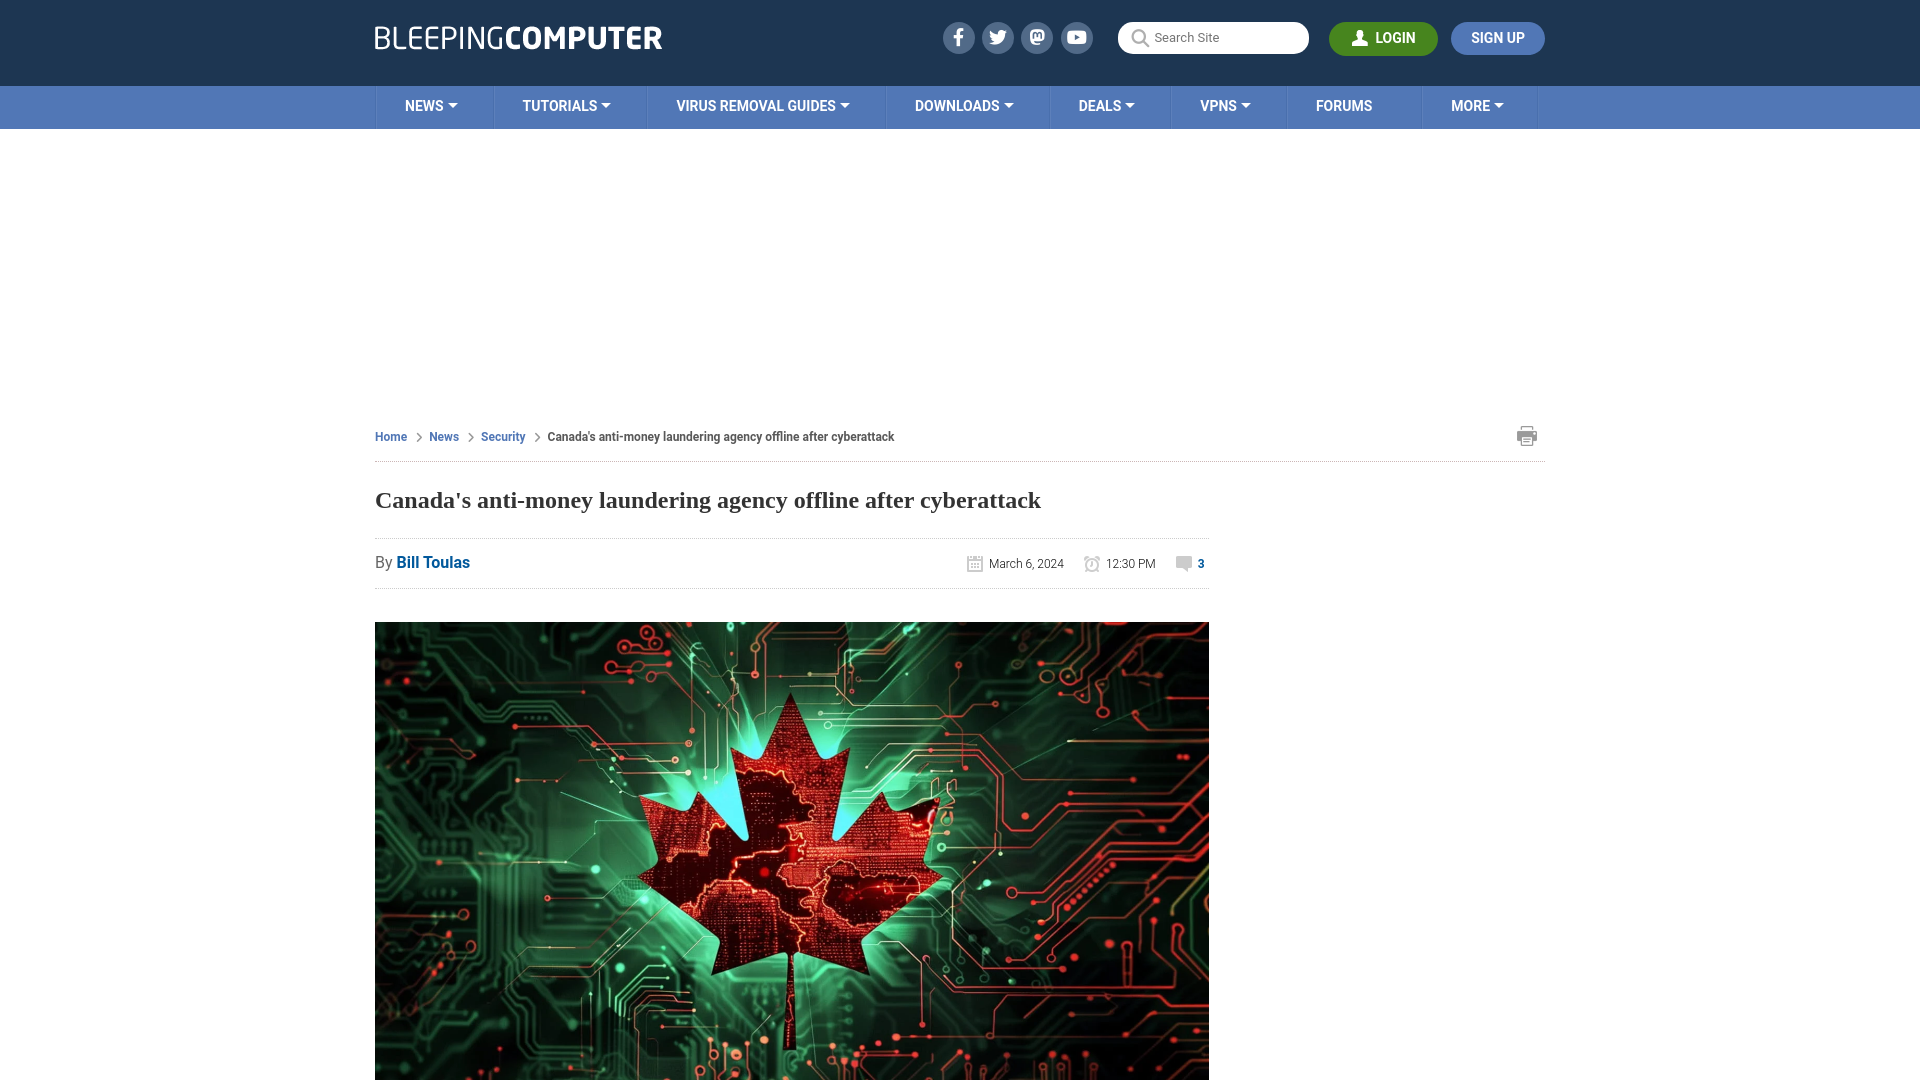
Task: Expand the MORE navigation dropdown
Action: click(x=1477, y=107)
